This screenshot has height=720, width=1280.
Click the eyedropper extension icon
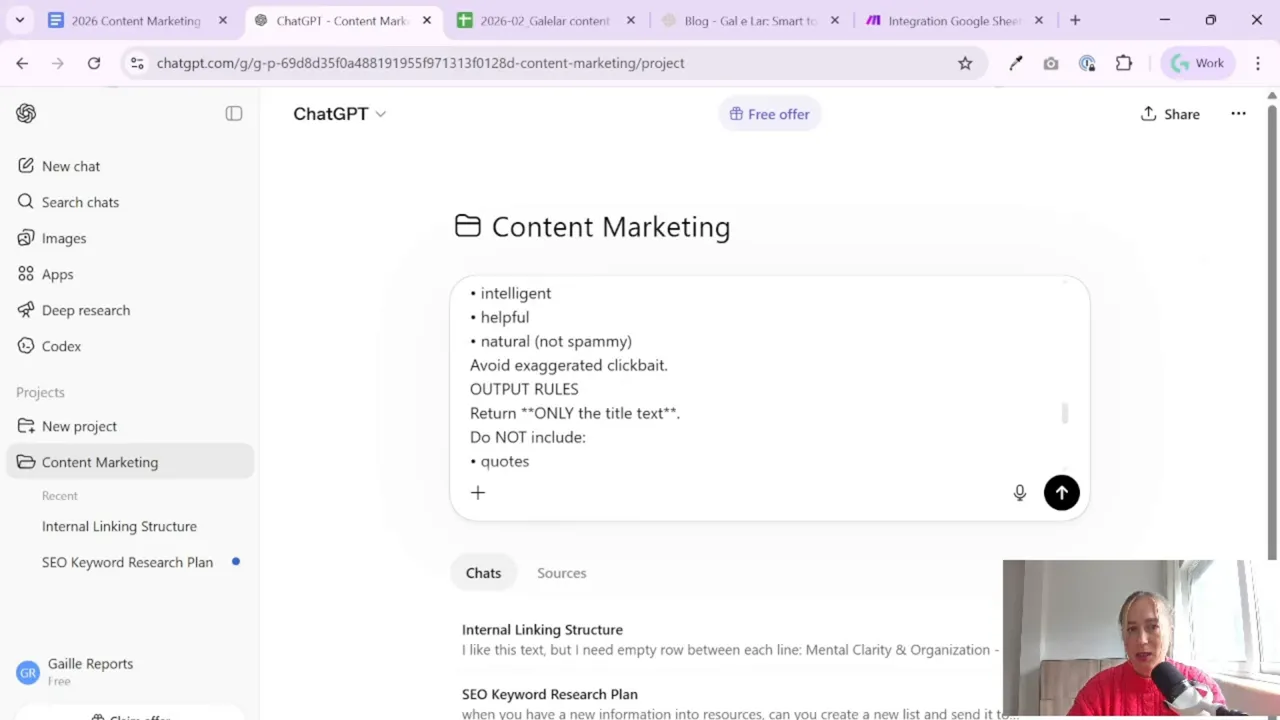[x=1016, y=63]
